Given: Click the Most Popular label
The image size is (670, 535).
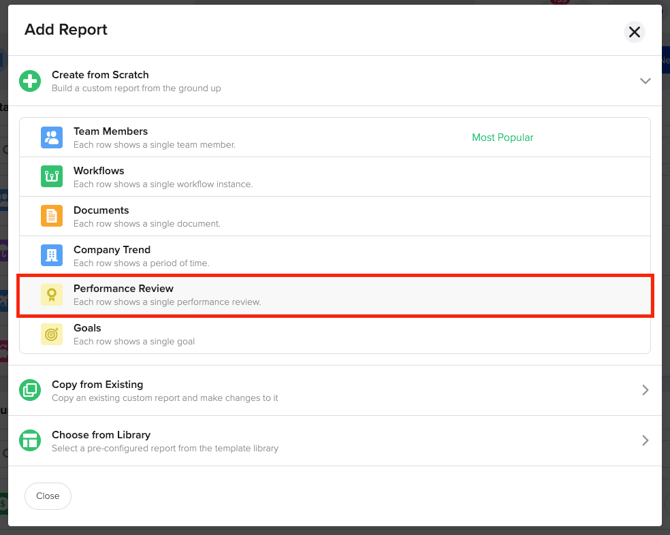Looking at the screenshot, I should (502, 138).
